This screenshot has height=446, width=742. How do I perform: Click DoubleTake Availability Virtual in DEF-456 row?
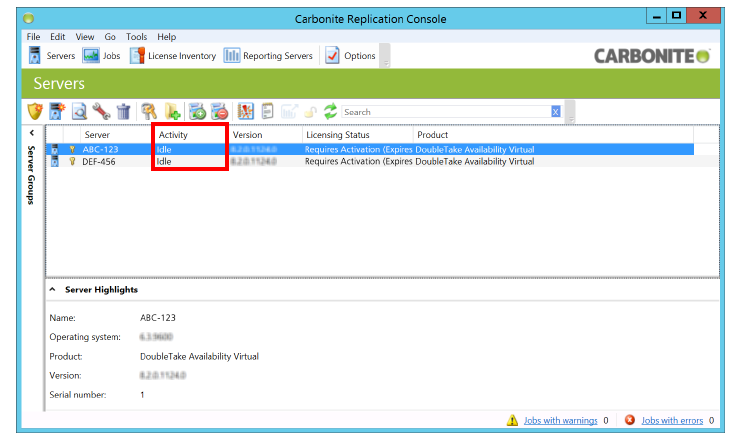tap(475, 161)
